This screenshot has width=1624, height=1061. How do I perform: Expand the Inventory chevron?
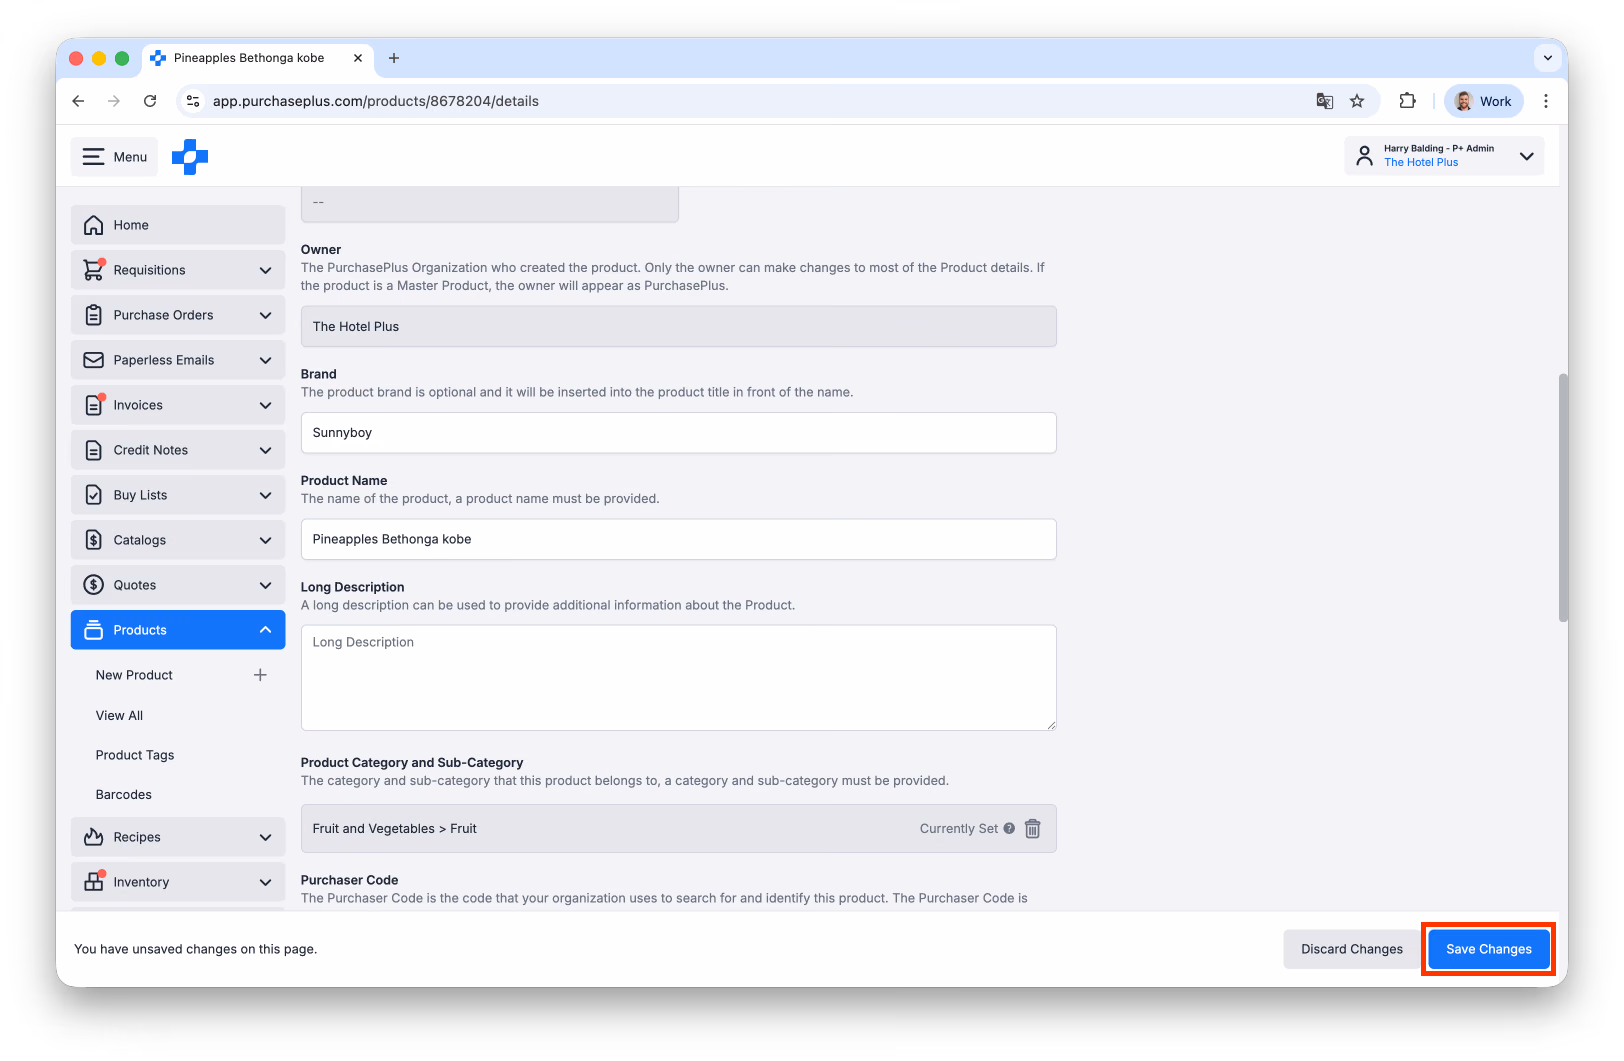pos(265,882)
